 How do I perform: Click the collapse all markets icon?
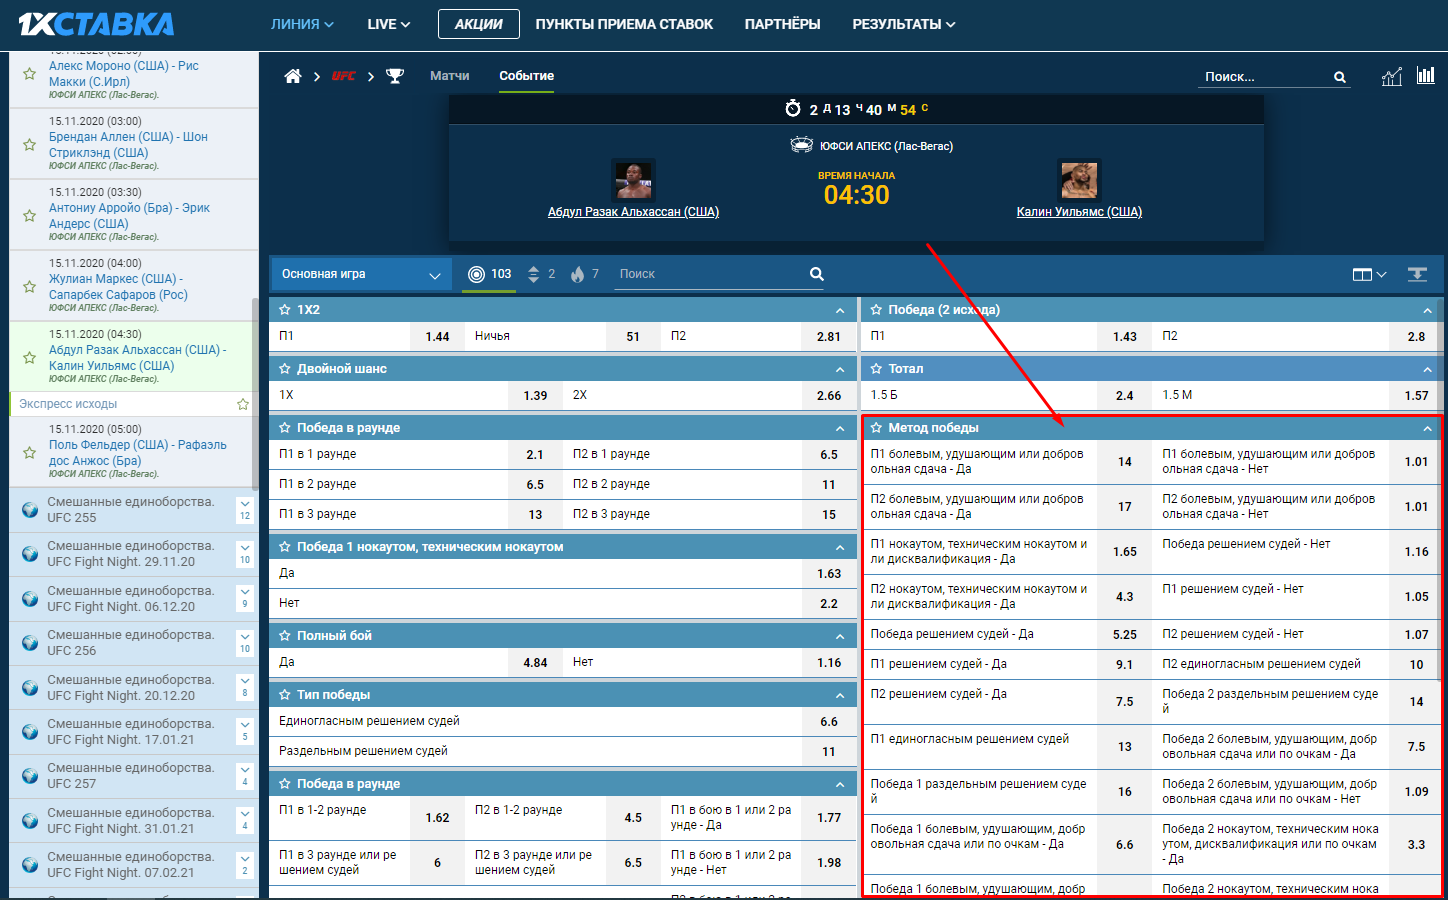[x=1417, y=274]
